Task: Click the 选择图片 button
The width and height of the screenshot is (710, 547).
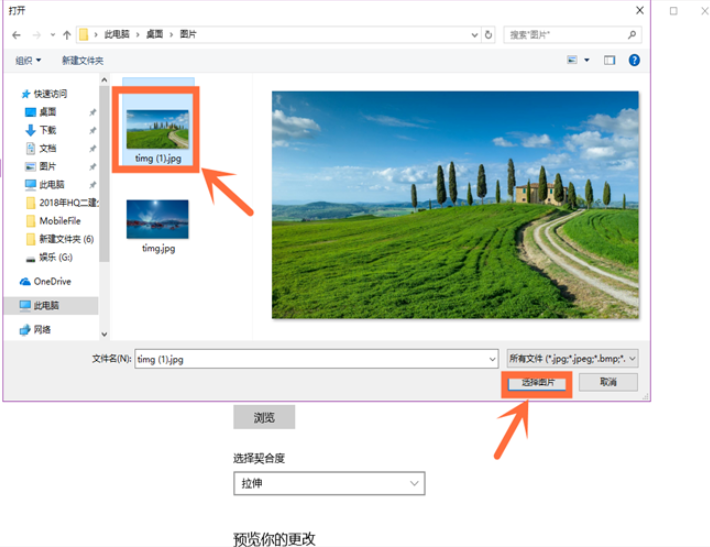Action: [x=535, y=383]
